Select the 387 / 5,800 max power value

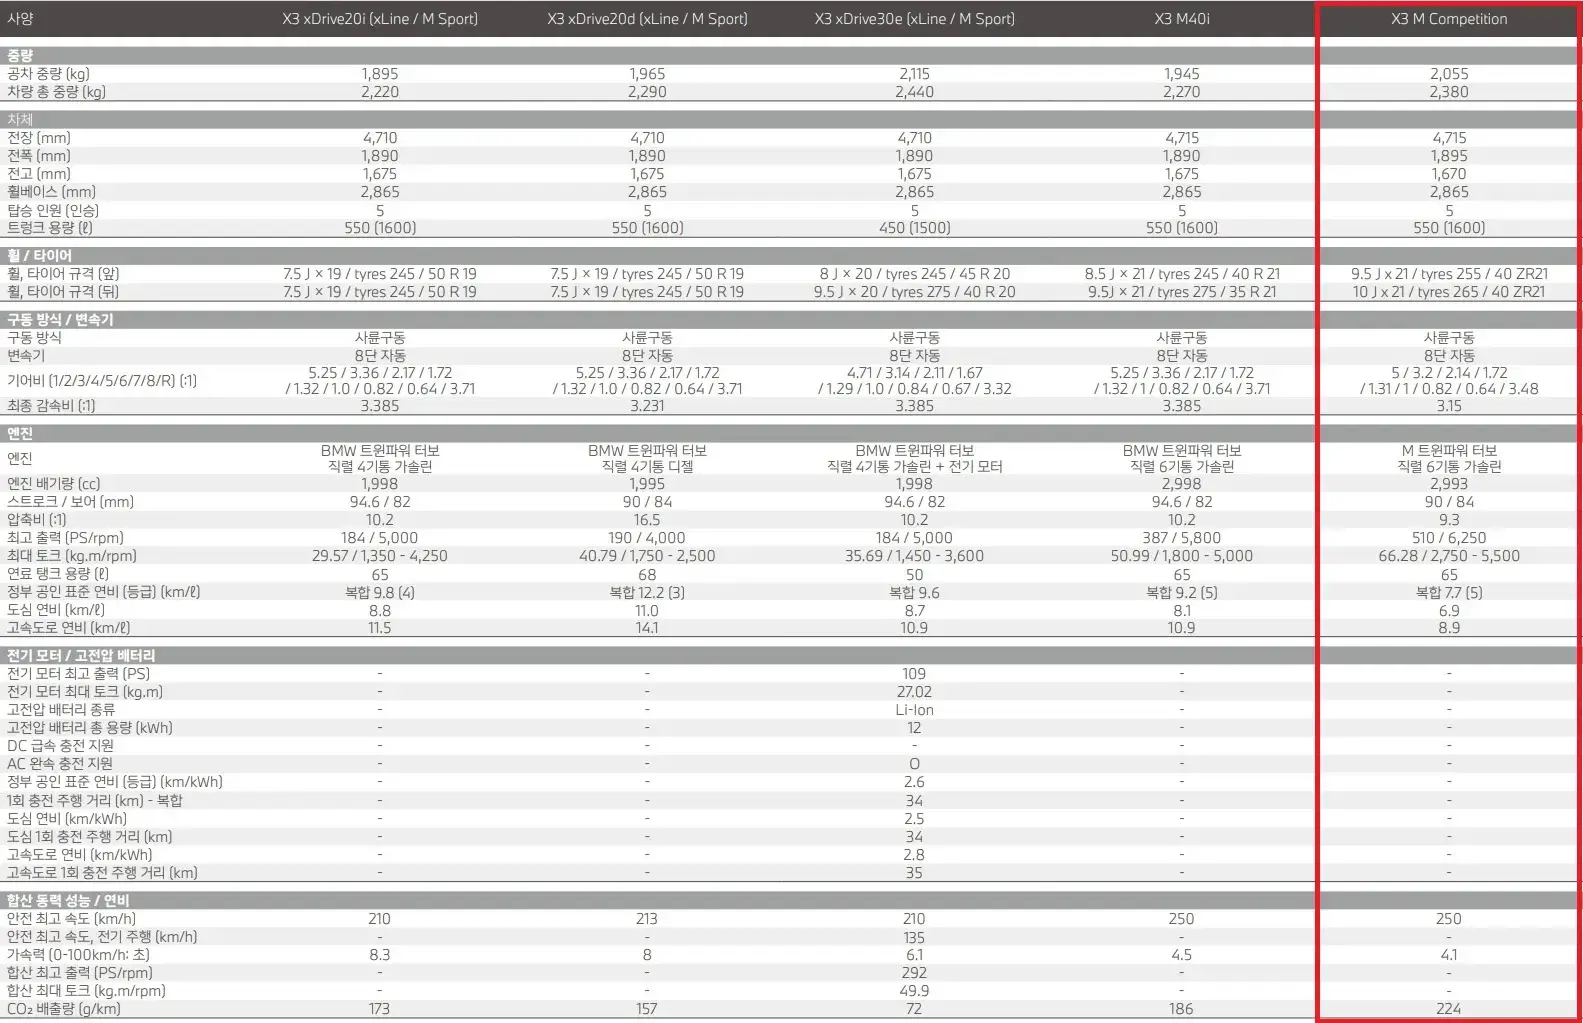coord(1181,538)
